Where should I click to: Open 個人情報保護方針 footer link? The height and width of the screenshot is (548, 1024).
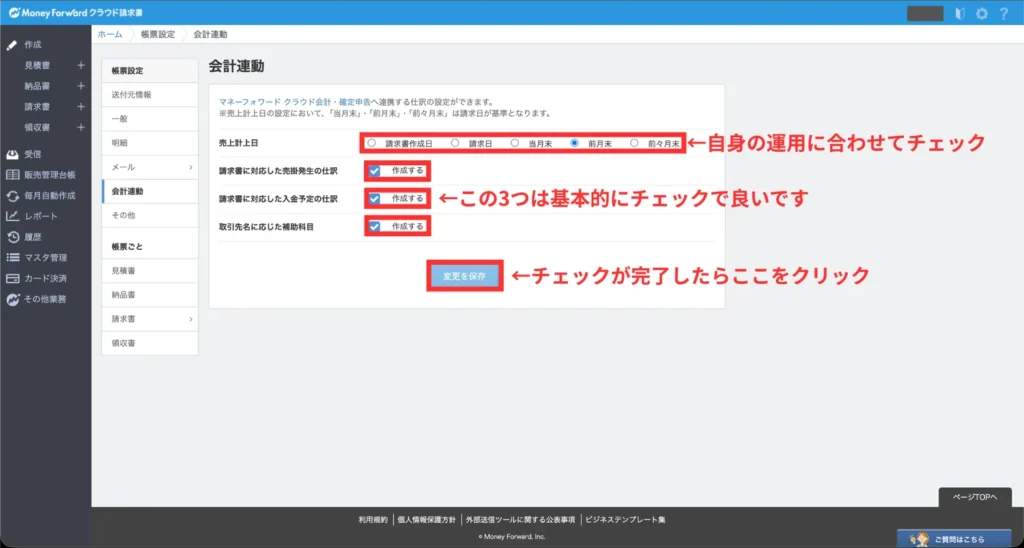click(x=426, y=520)
